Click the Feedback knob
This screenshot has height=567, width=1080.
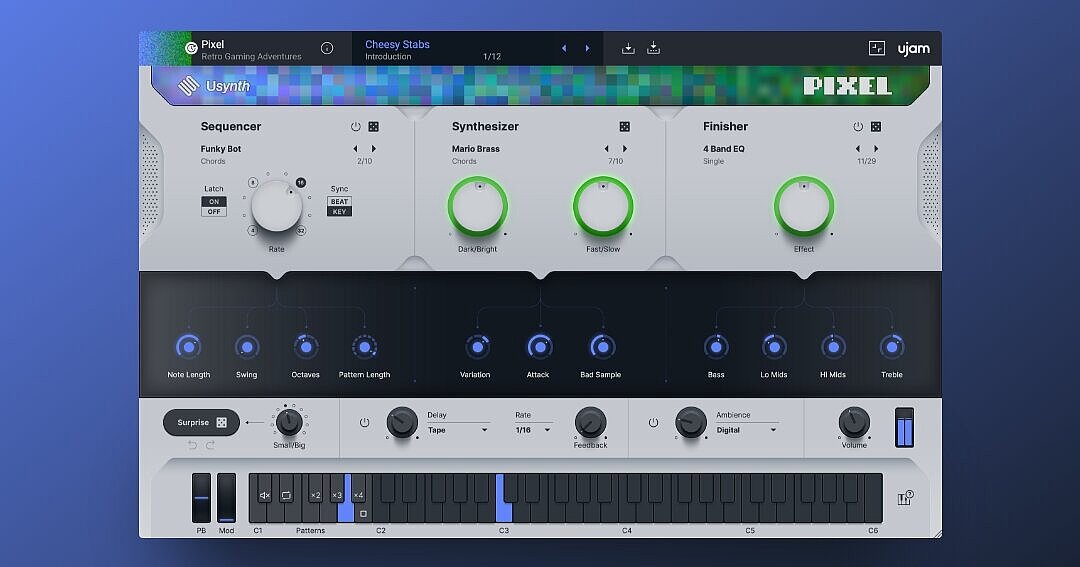pyautogui.click(x=590, y=422)
